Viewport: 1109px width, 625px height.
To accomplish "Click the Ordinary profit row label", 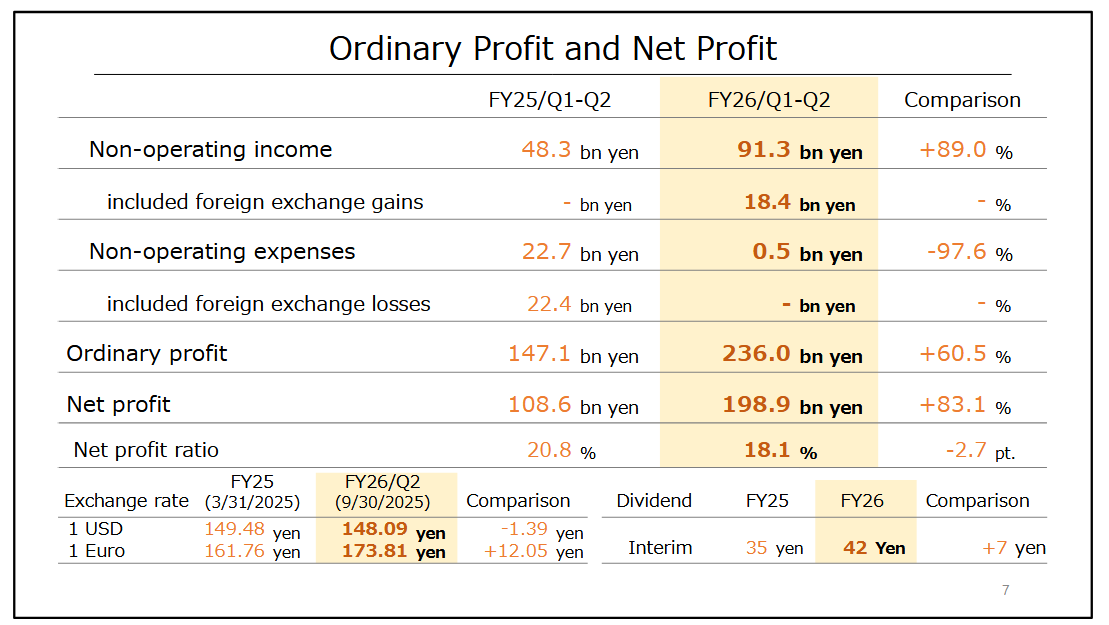I will pos(147,354).
